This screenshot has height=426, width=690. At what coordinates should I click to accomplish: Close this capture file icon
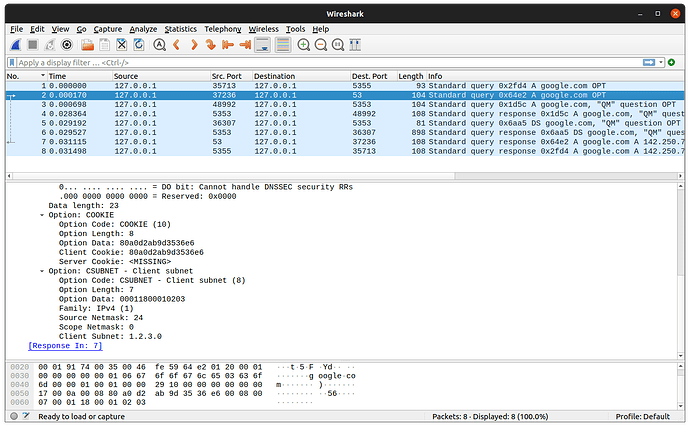[x=121, y=45]
